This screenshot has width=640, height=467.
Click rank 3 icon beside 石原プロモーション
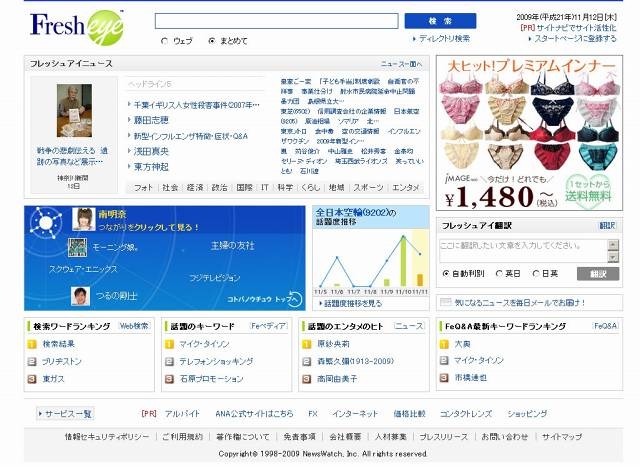click(169, 379)
